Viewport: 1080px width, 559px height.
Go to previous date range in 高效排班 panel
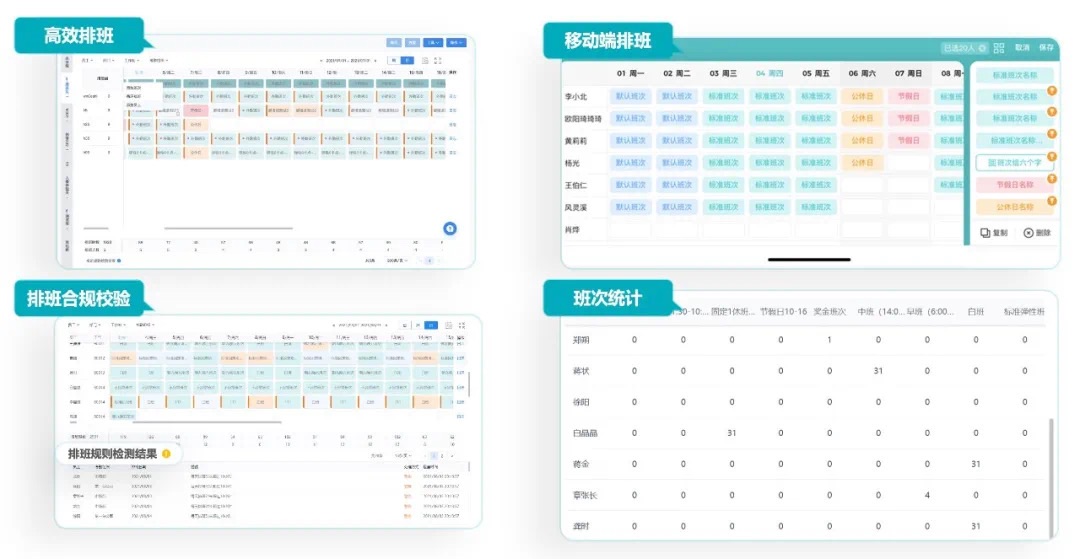(x=321, y=61)
